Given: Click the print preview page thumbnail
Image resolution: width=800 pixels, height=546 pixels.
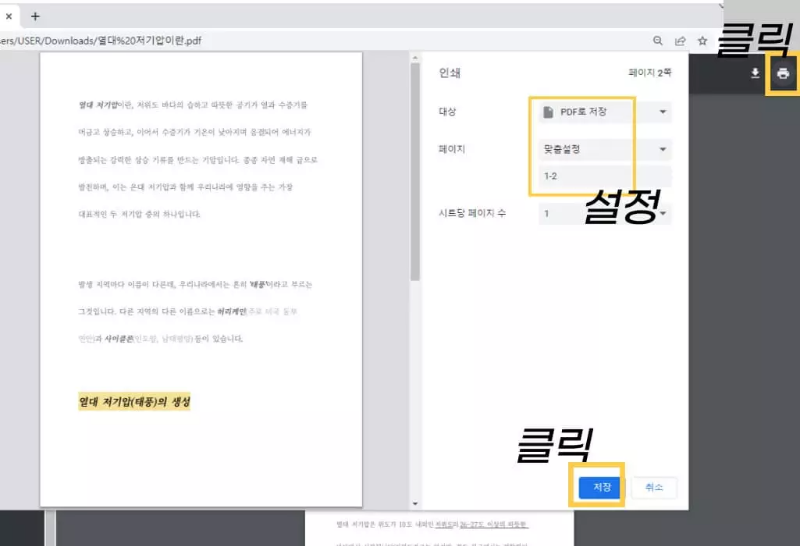Looking at the screenshot, I should [201, 280].
